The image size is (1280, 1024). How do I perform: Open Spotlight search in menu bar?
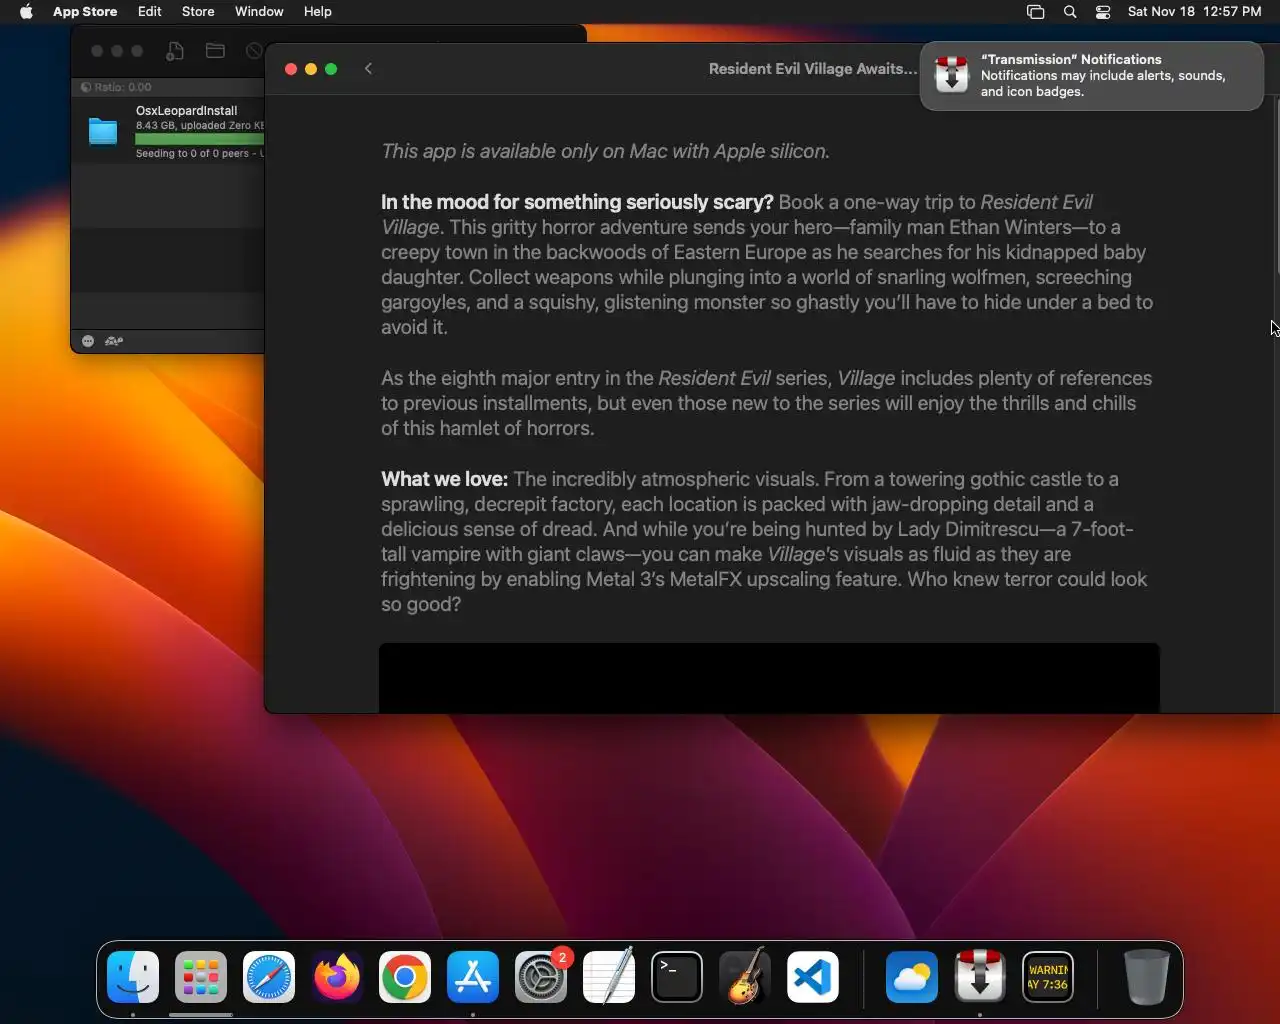point(1070,12)
